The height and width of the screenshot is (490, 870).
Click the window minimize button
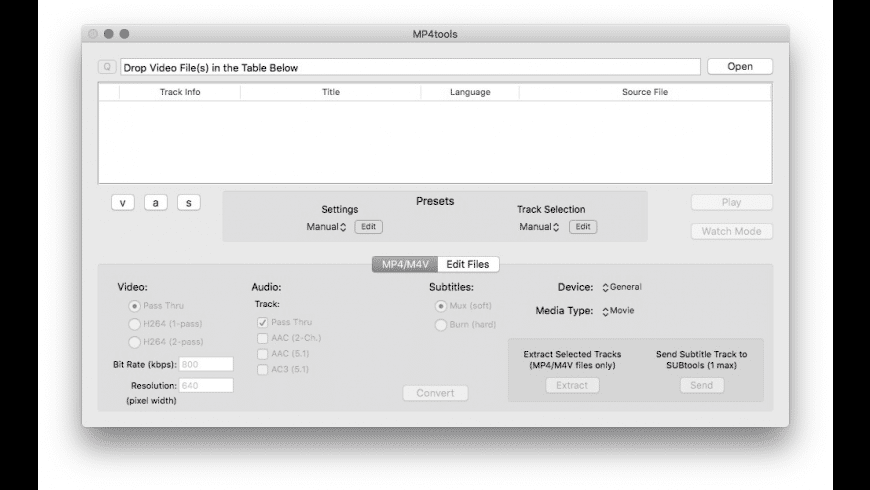click(109, 34)
